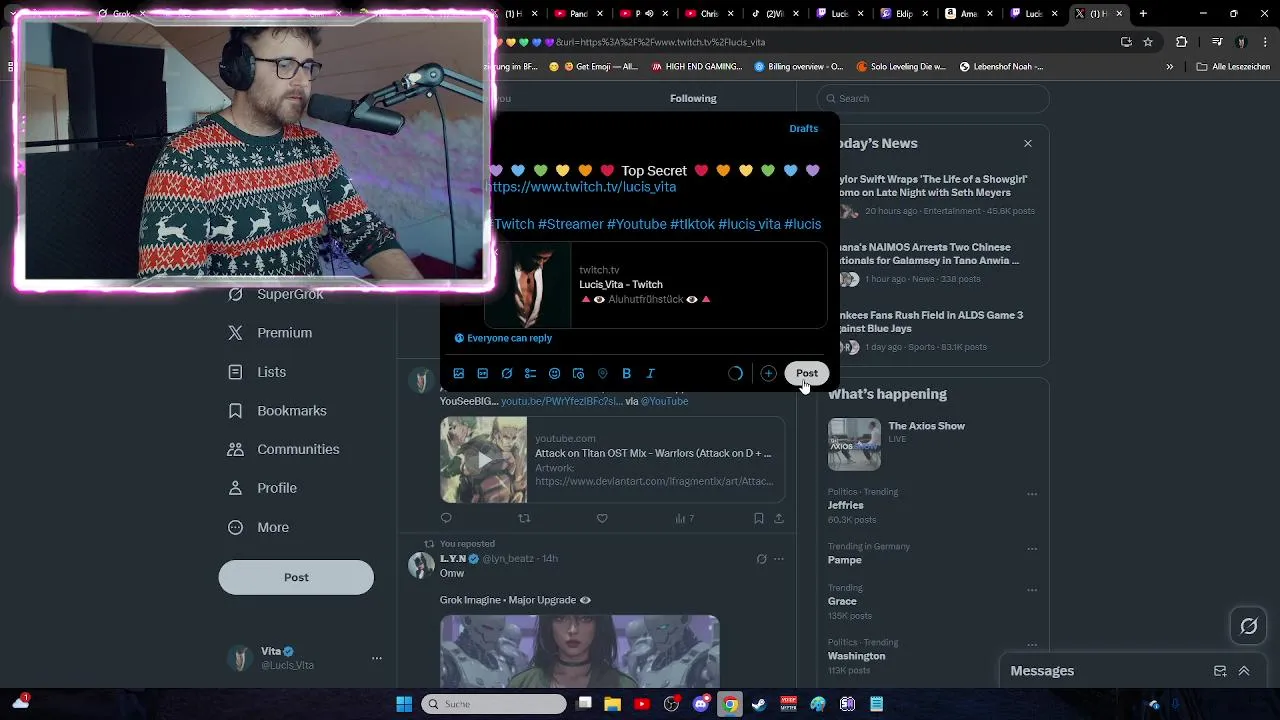Screen dimensions: 1280x720
Task: Play the Attack on Titan OST video thumbnail
Action: click(484, 460)
